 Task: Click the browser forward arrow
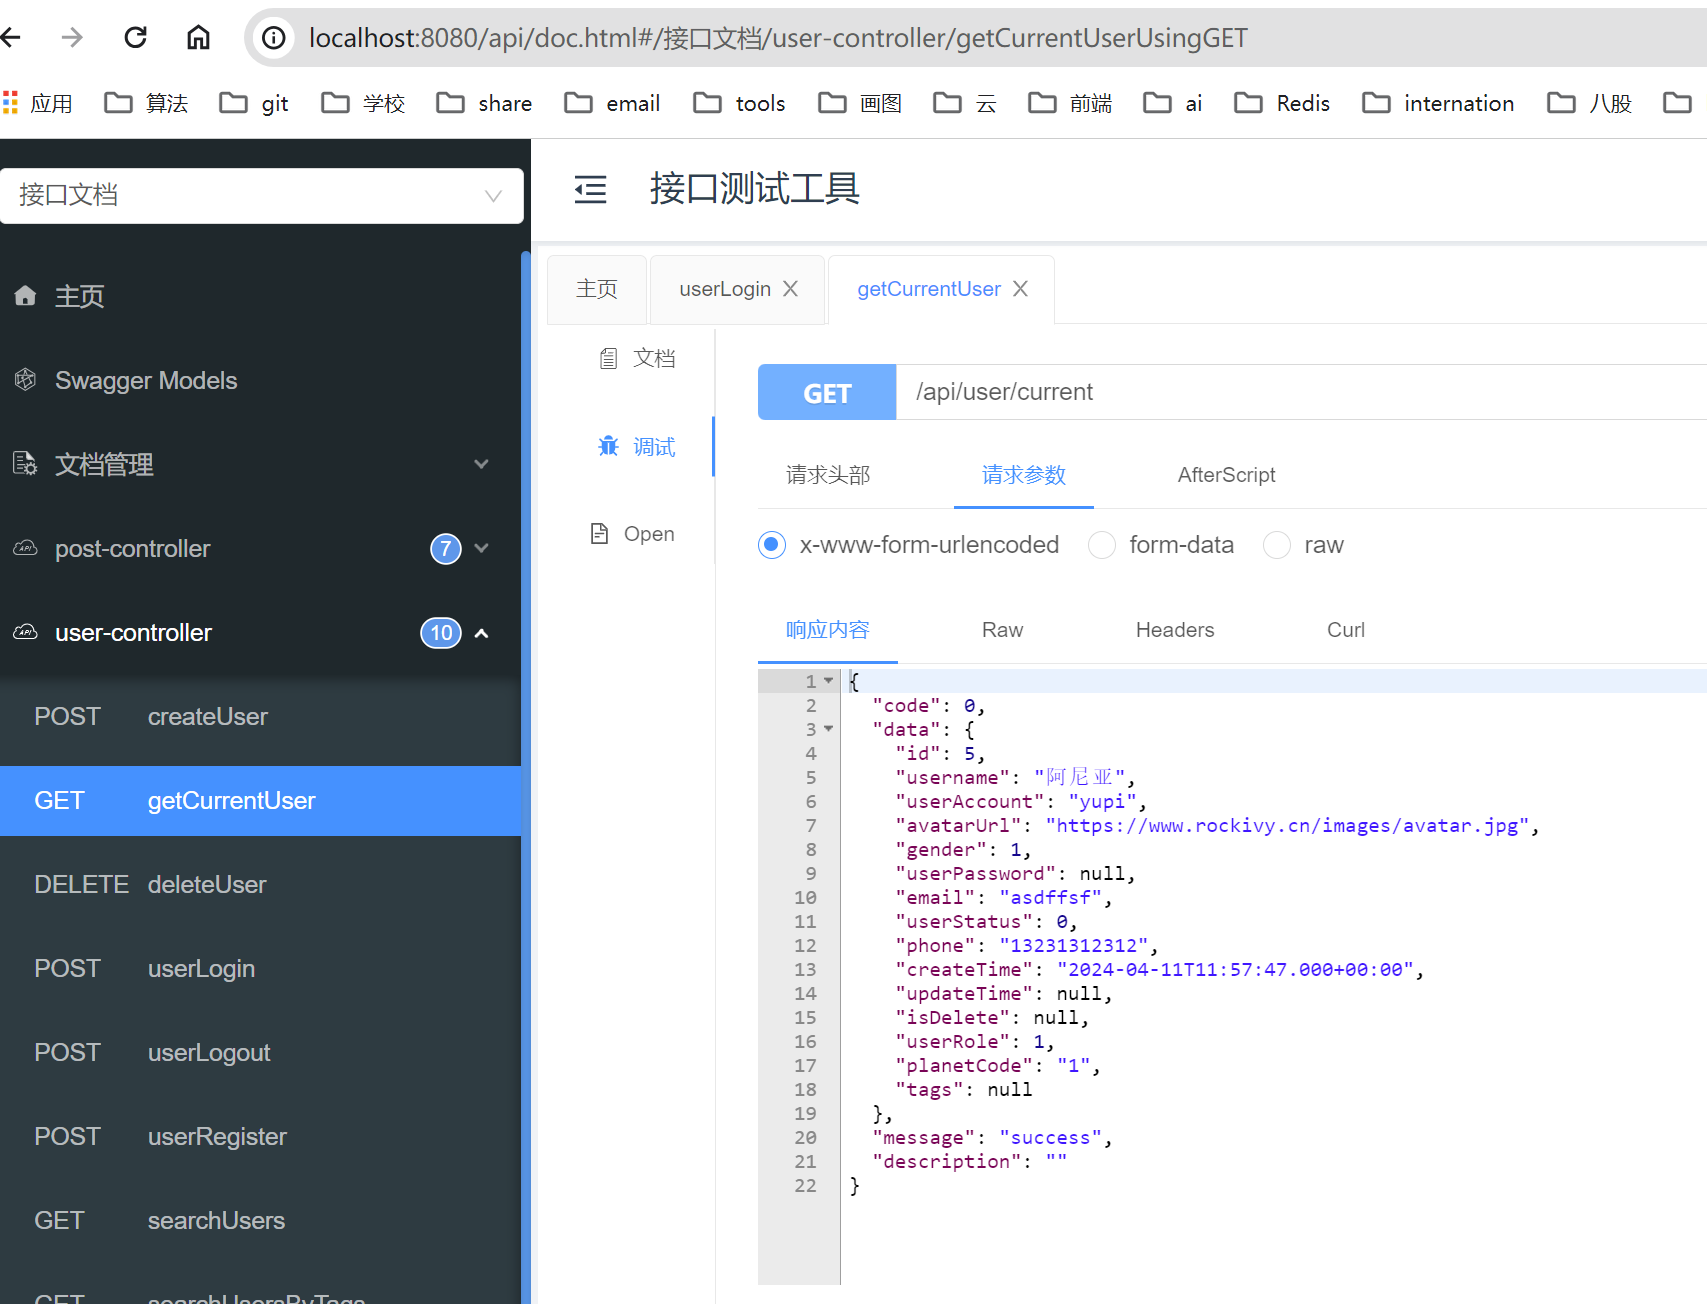pos(72,38)
